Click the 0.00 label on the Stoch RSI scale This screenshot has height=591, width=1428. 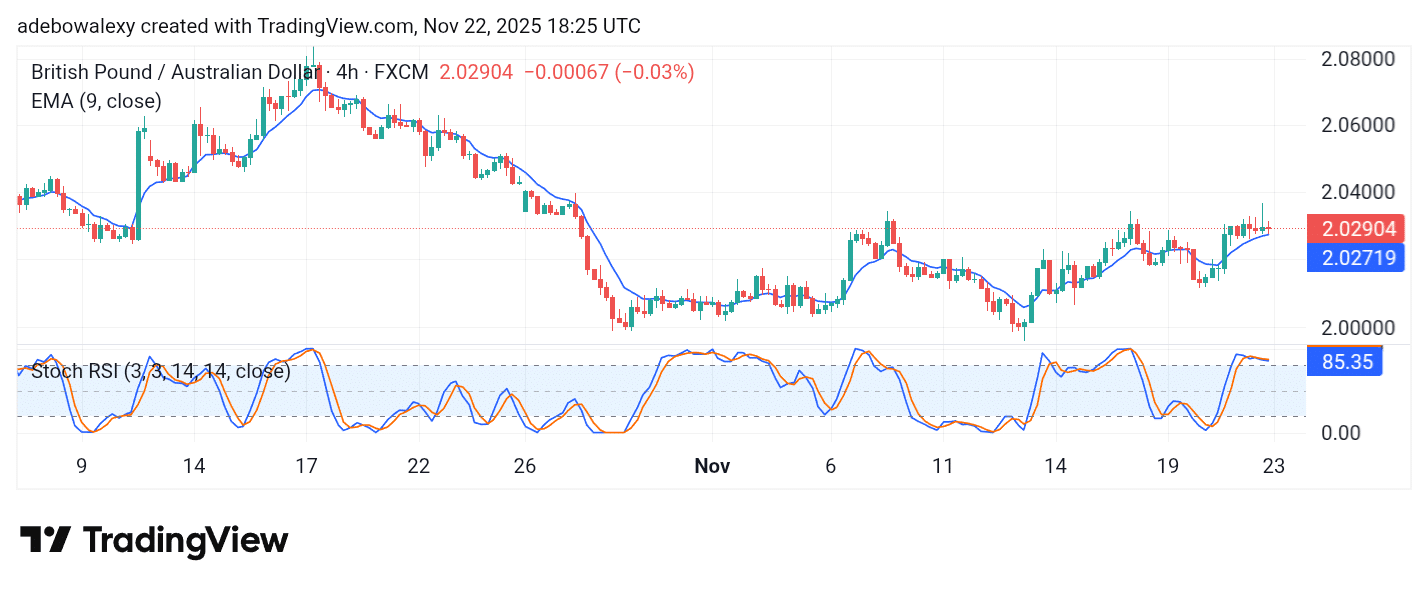click(1342, 433)
